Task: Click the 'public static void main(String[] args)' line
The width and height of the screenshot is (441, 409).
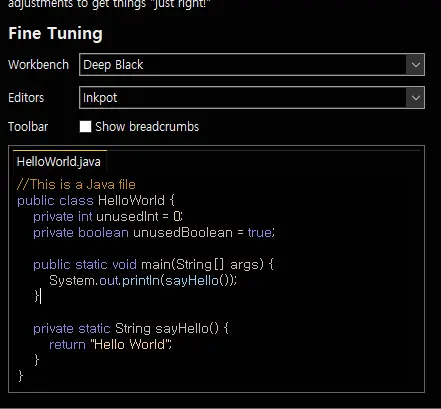Action: pos(153,265)
